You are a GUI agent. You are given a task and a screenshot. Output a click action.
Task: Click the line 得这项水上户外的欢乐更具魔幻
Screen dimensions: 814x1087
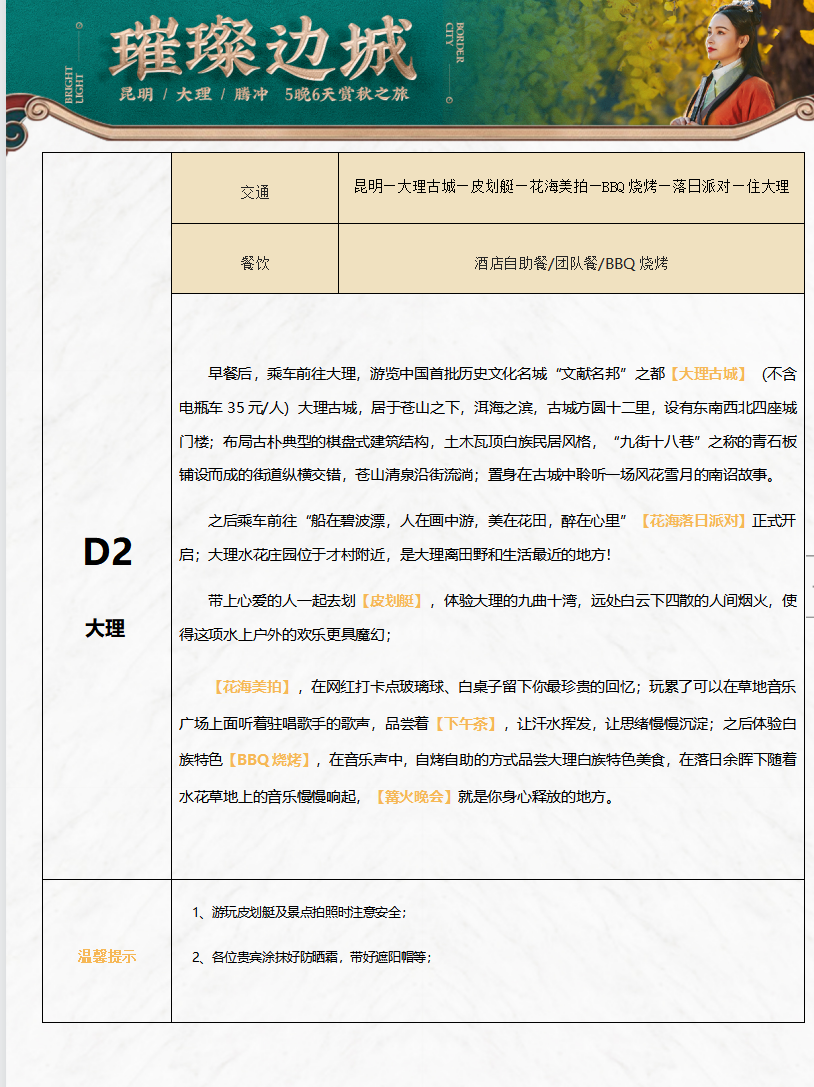pyautogui.click(x=285, y=634)
